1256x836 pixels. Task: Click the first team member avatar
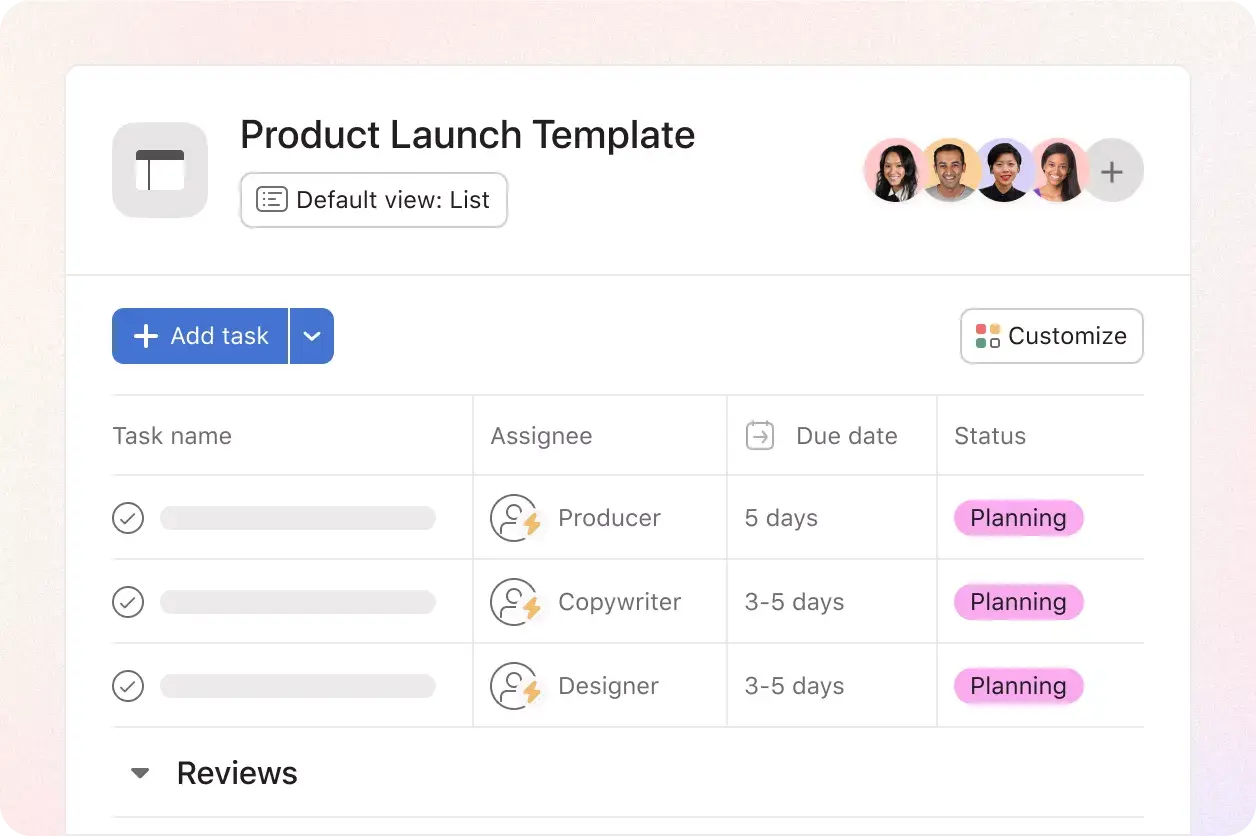click(893, 171)
